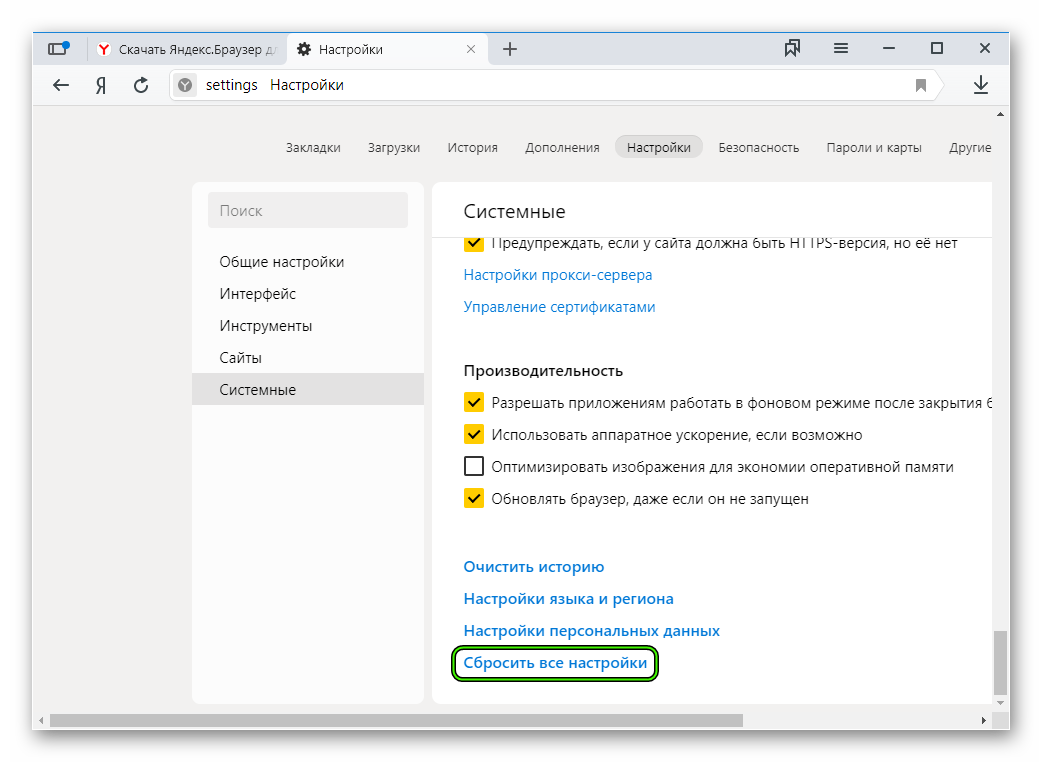The height and width of the screenshot is (762, 1042).
Task: Click the scroll left arrow of horizontal scrollbar
Action: click(41, 721)
